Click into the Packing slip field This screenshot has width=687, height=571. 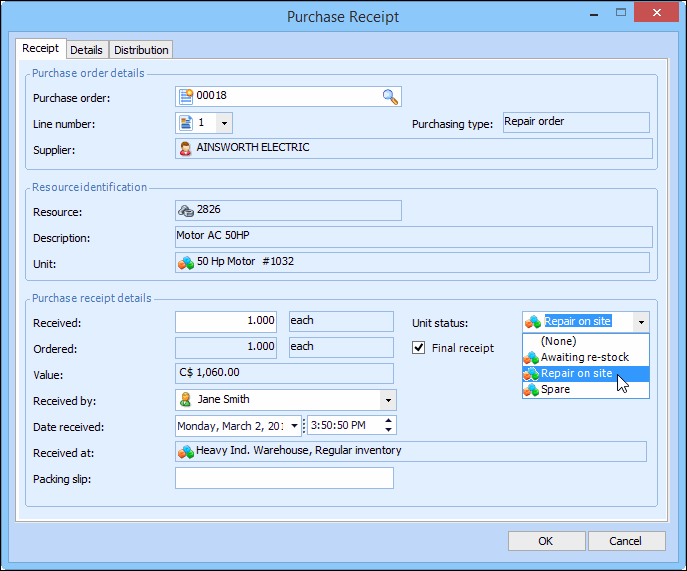tap(284, 478)
